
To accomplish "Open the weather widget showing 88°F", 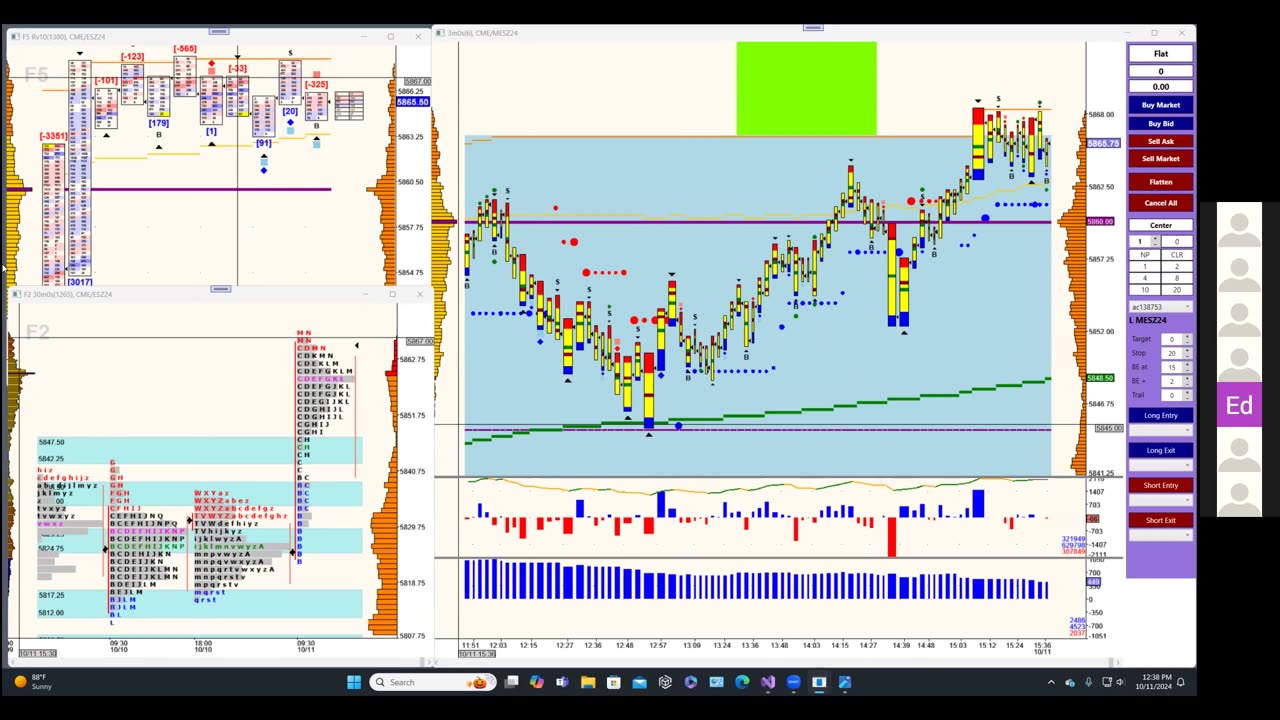I will (33, 682).
